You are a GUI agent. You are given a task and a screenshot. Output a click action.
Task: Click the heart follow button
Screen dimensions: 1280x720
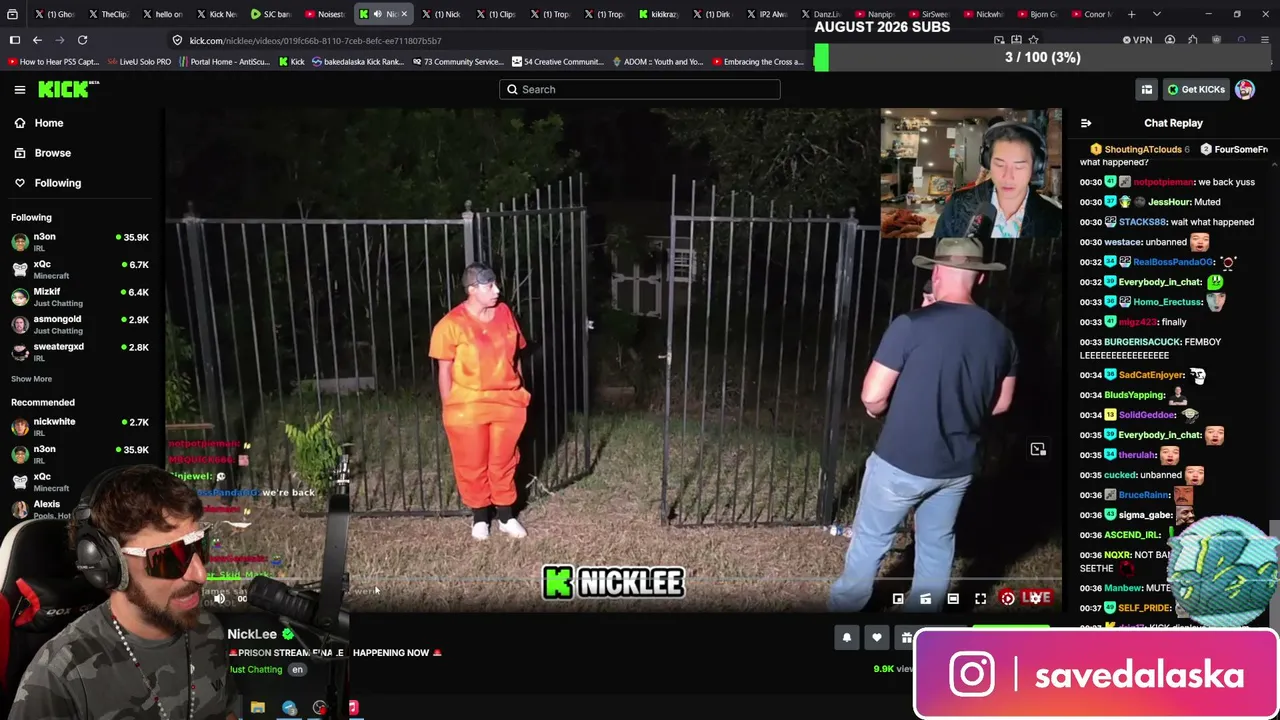point(877,638)
